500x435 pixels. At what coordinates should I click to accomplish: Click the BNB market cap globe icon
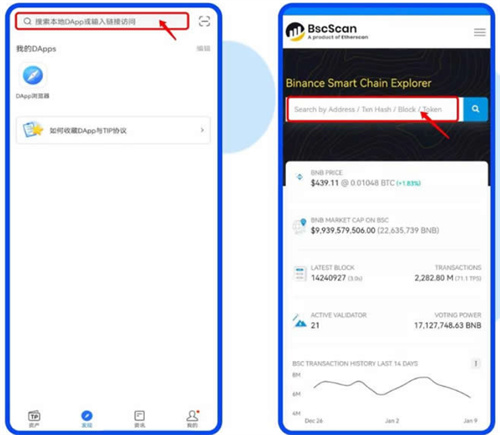pos(299,226)
